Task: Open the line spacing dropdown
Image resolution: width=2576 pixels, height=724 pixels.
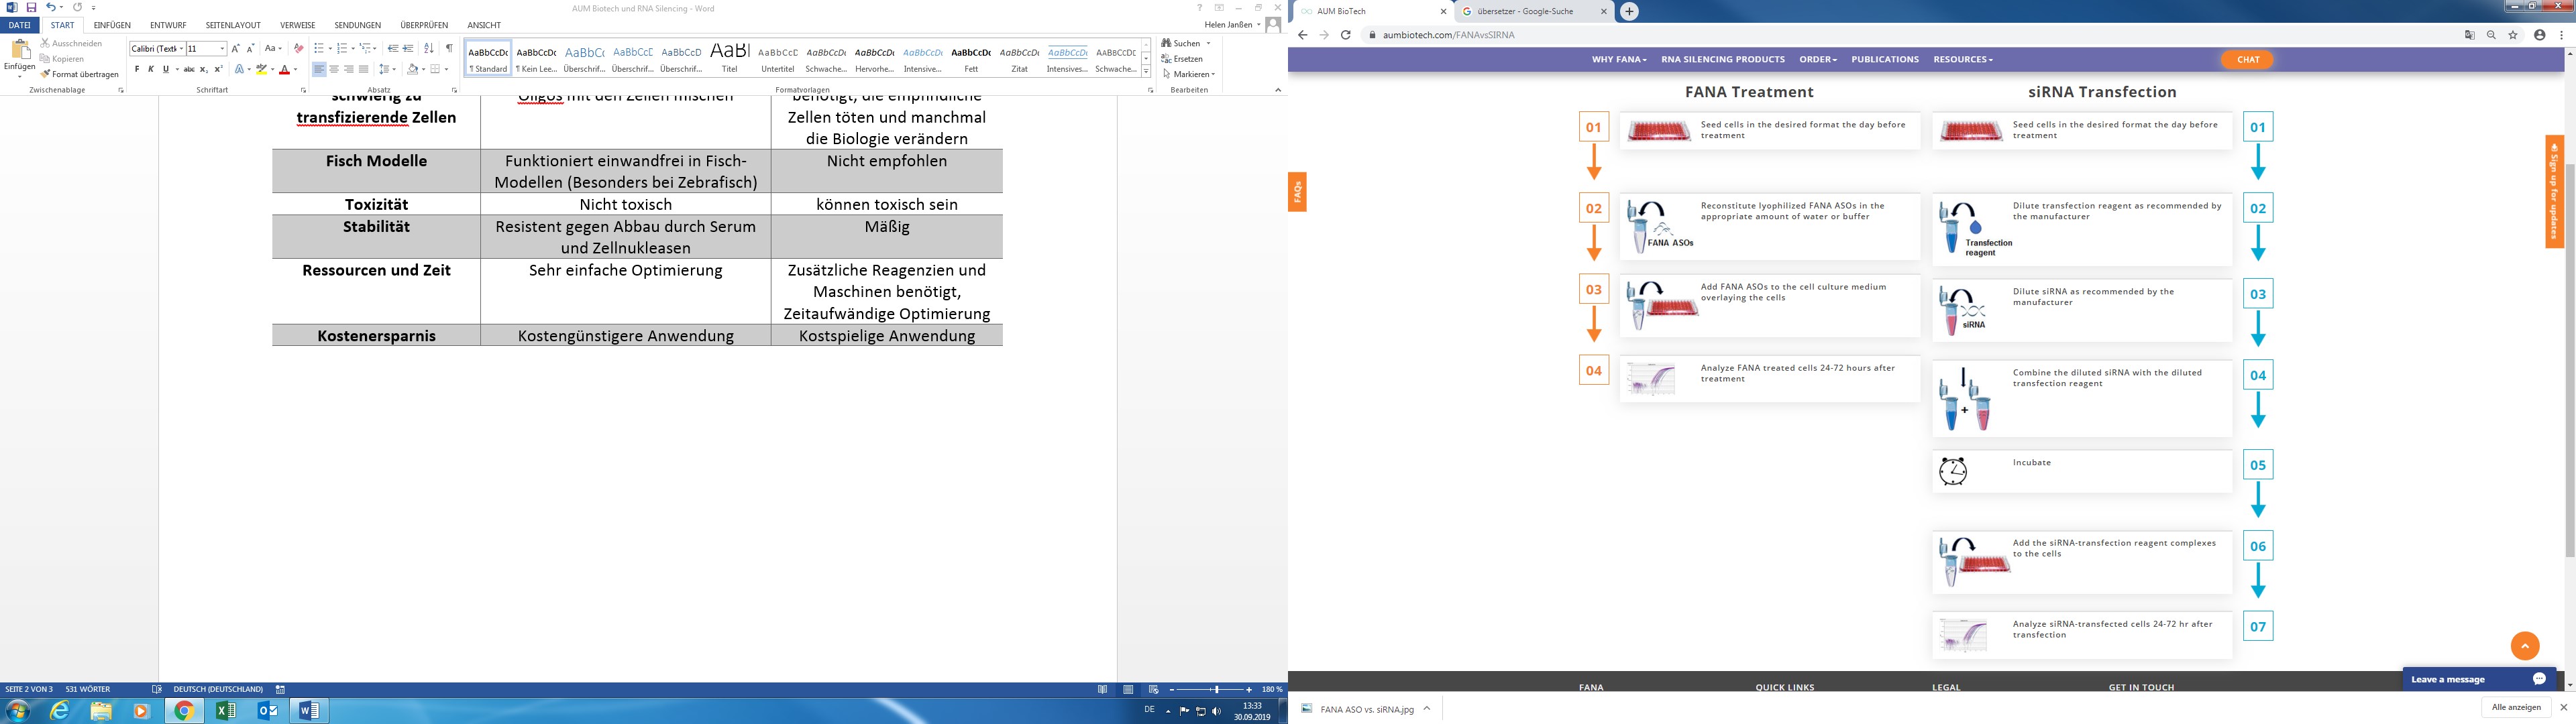Action: coord(387,69)
